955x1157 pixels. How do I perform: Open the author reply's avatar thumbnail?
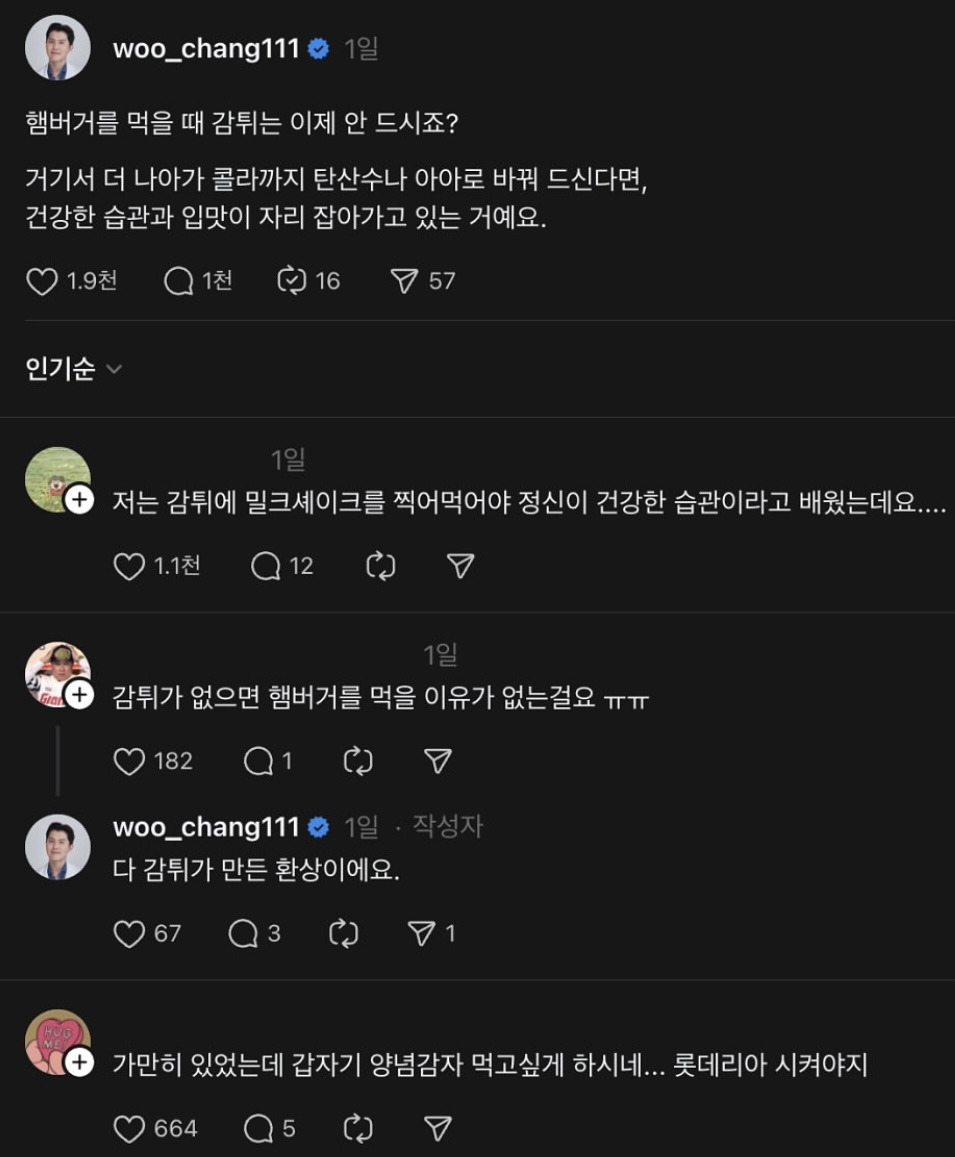(x=57, y=847)
